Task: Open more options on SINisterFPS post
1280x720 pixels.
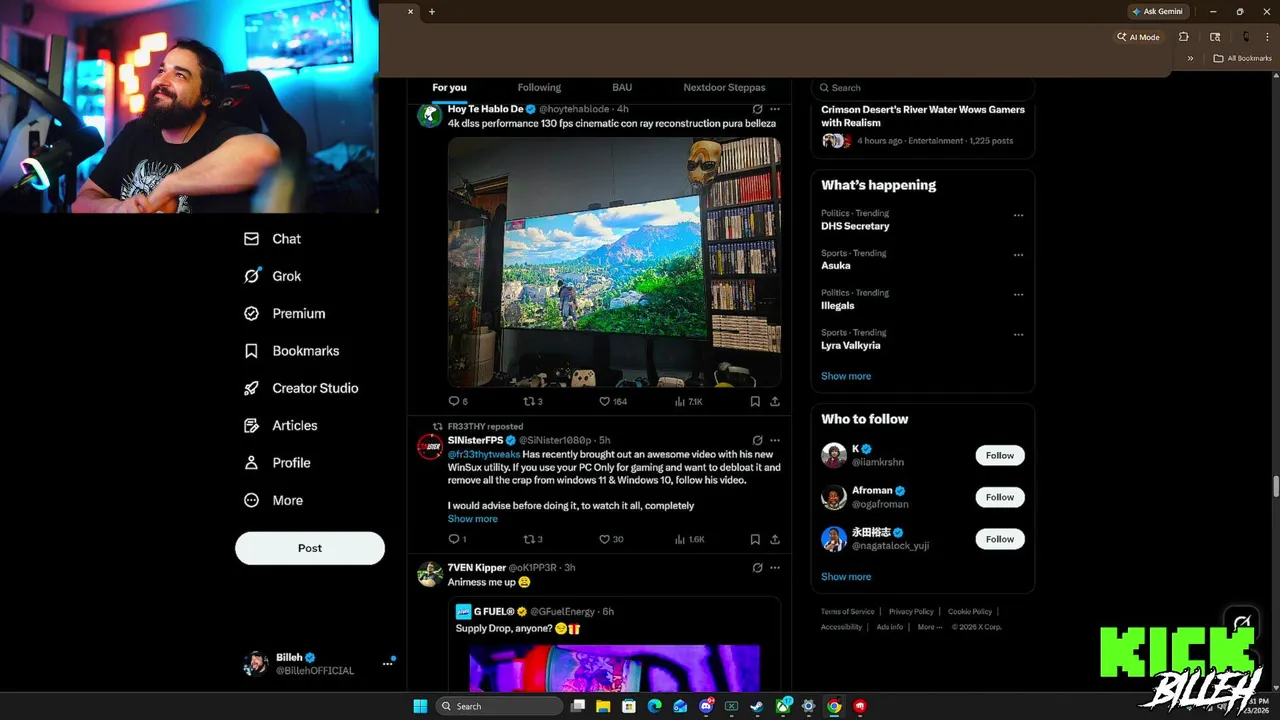Action: tap(774, 440)
